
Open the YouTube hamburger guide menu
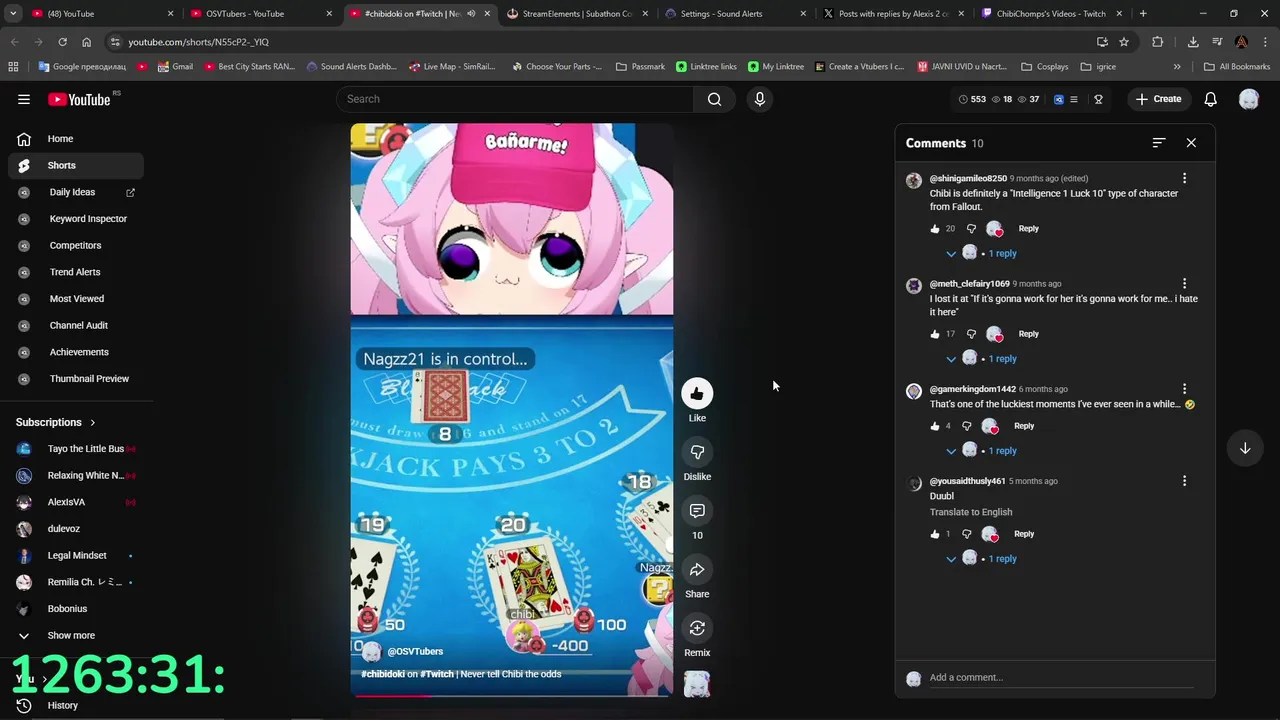[24, 99]
